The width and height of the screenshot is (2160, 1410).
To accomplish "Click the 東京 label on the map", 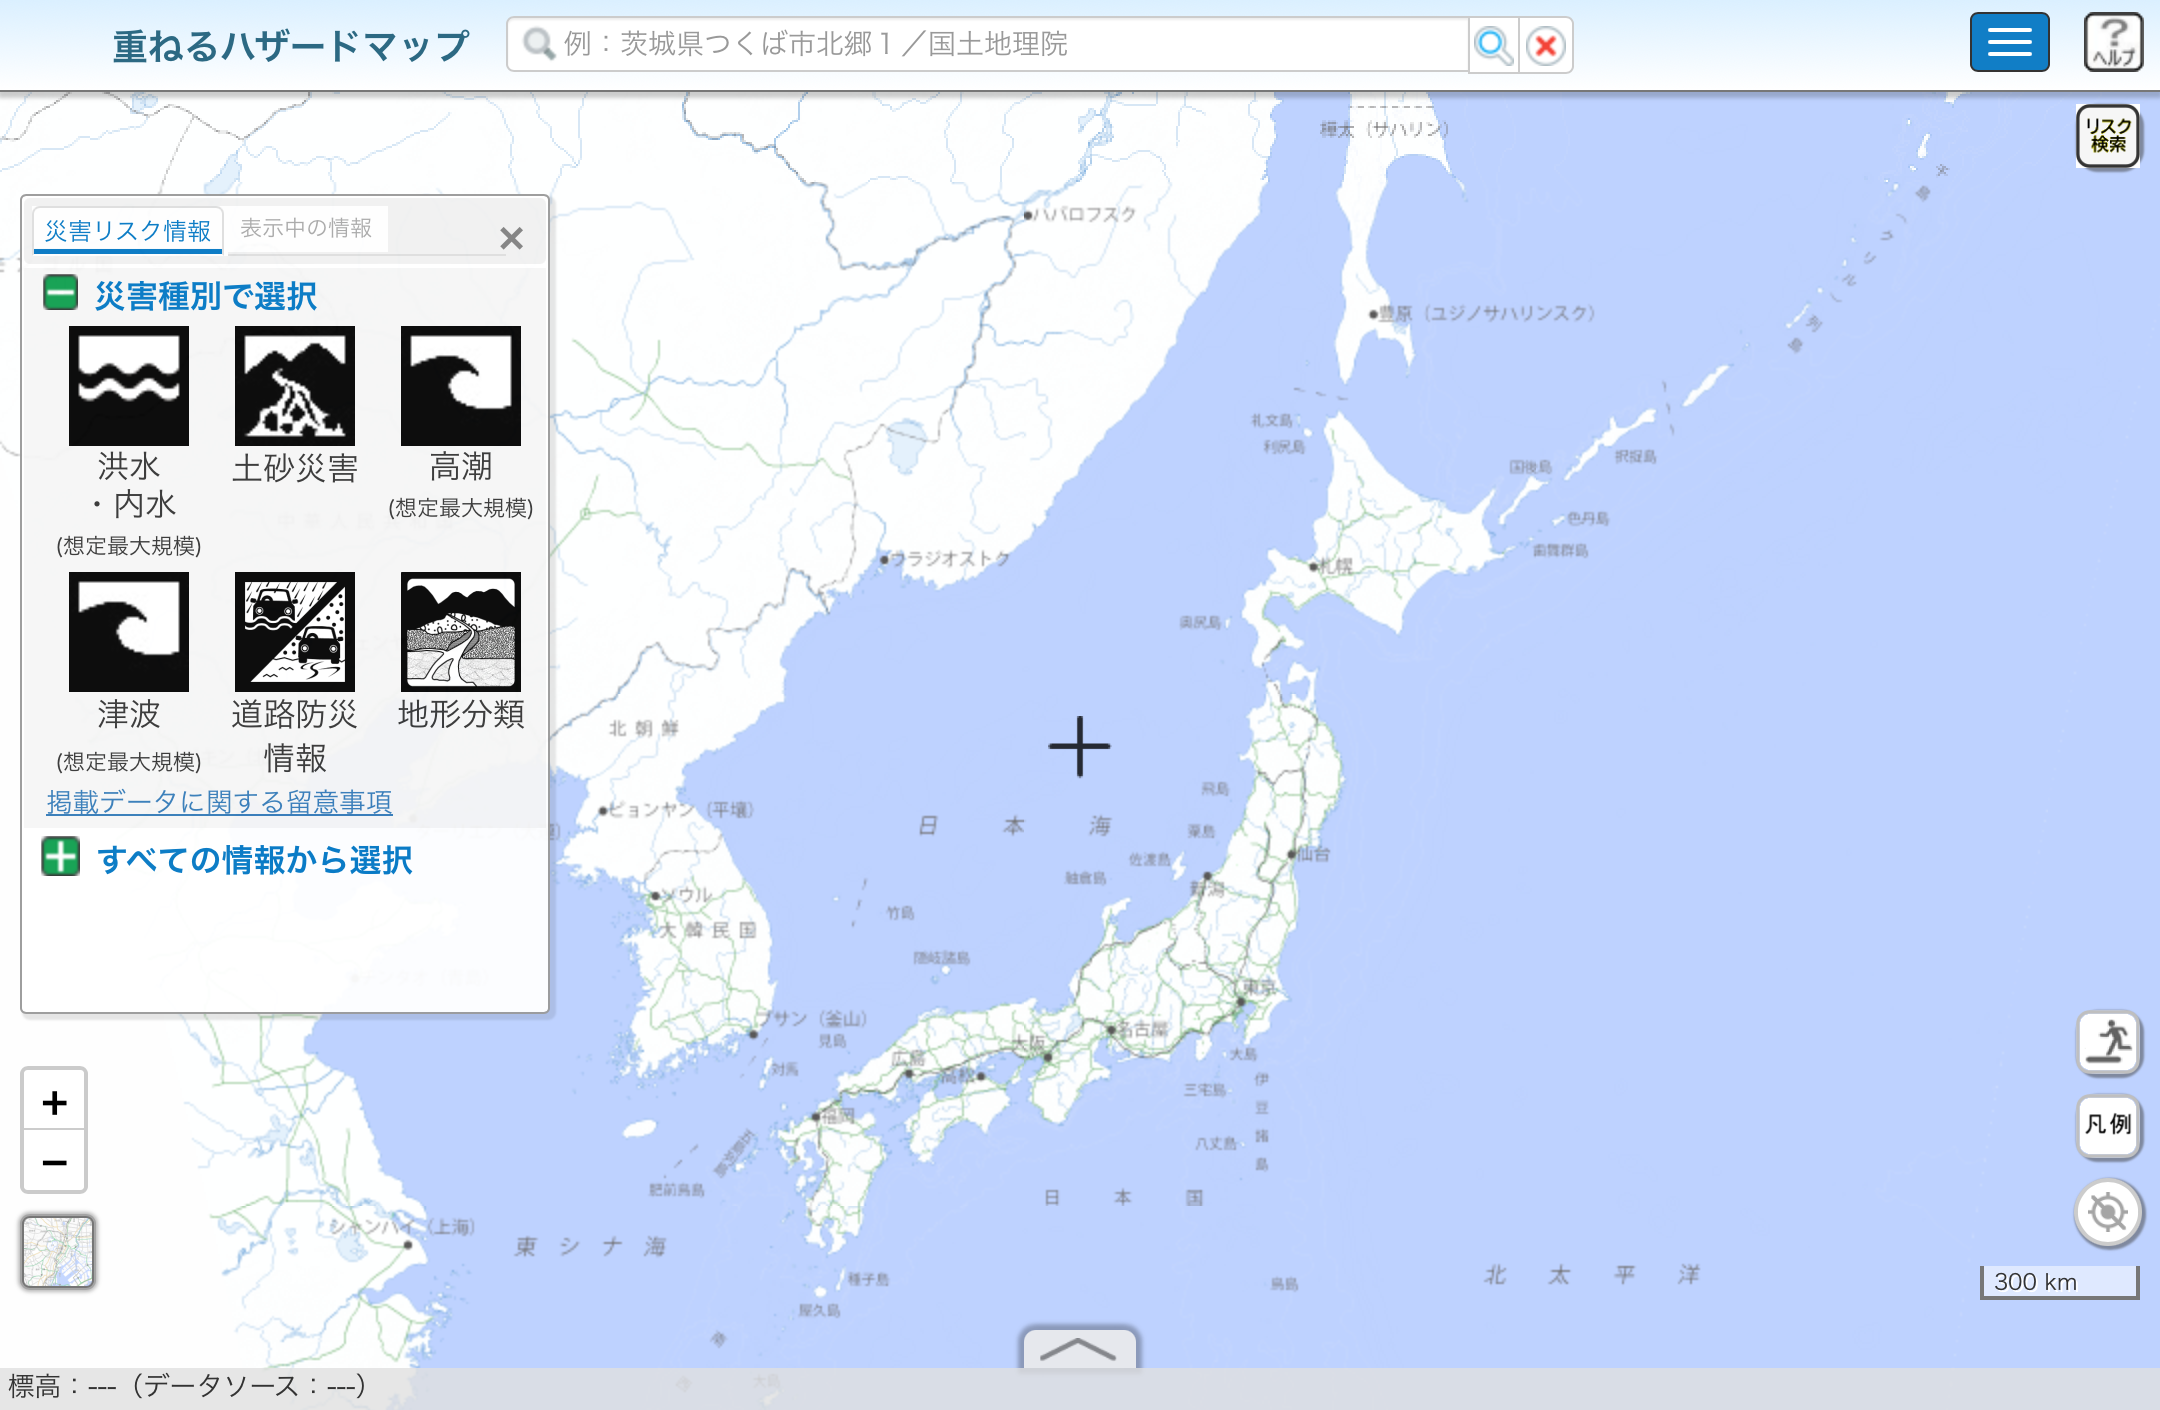I will coord(1261,988).
